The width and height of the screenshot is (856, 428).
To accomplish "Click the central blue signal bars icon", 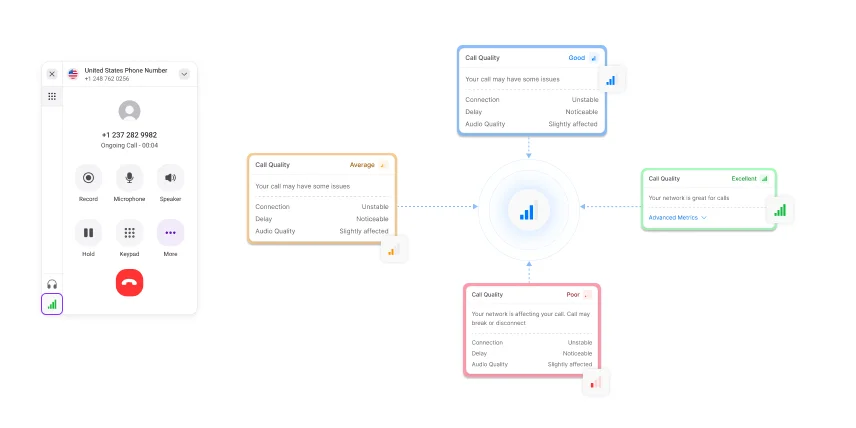I will pos(528,210).
